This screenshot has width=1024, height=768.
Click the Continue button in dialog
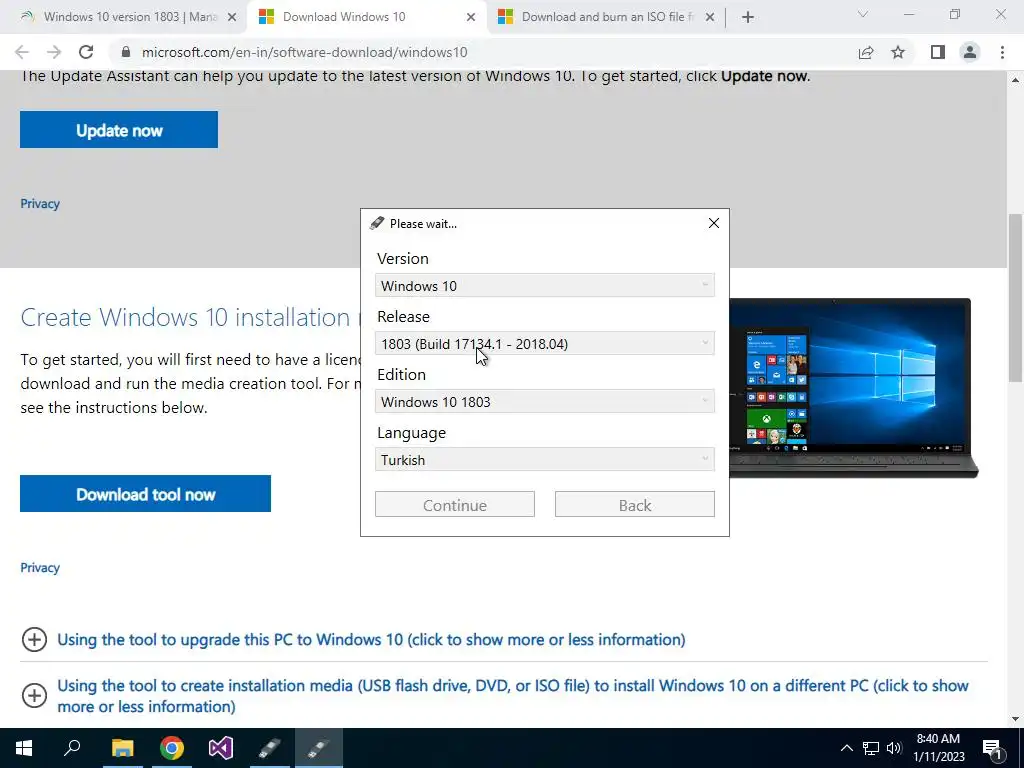coord(455,505)
